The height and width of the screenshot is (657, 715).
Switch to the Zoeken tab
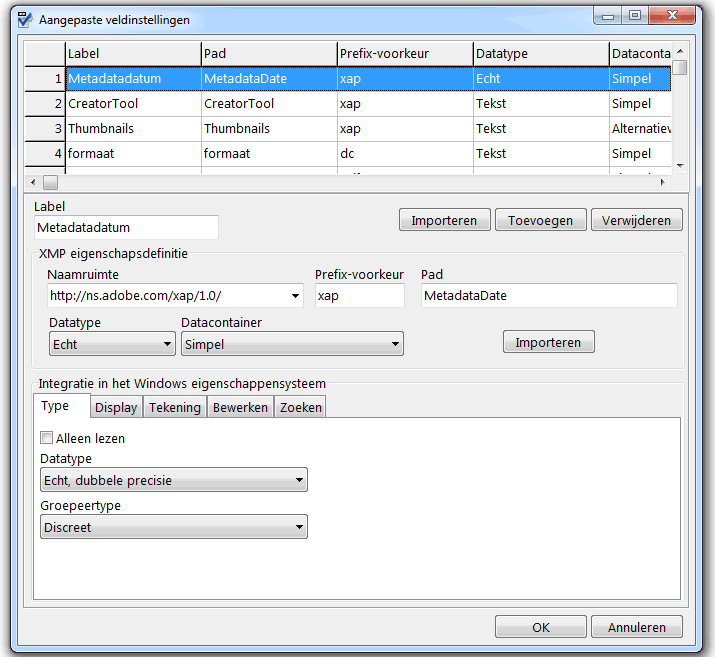click(301, 407)
